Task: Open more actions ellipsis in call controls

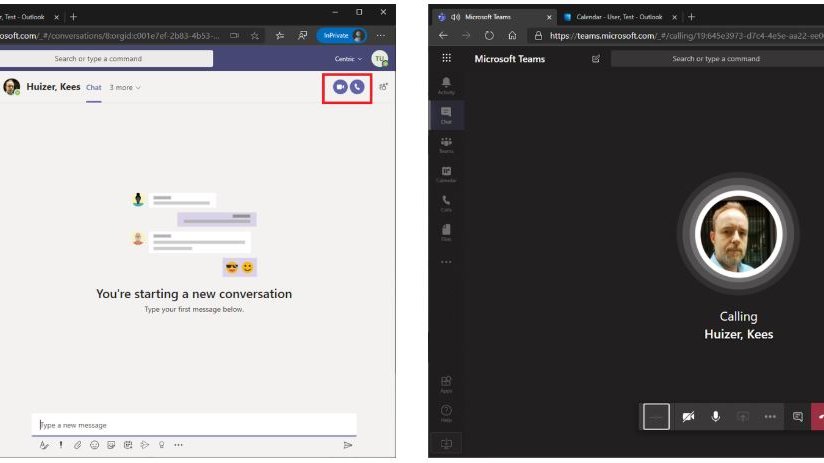Action: [770, 417]
